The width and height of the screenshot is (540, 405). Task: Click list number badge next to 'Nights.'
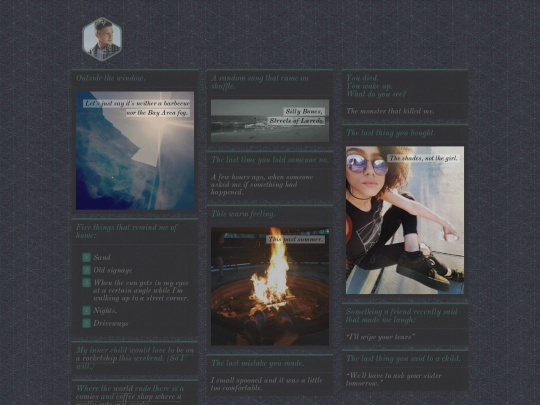tap(86, 310)
